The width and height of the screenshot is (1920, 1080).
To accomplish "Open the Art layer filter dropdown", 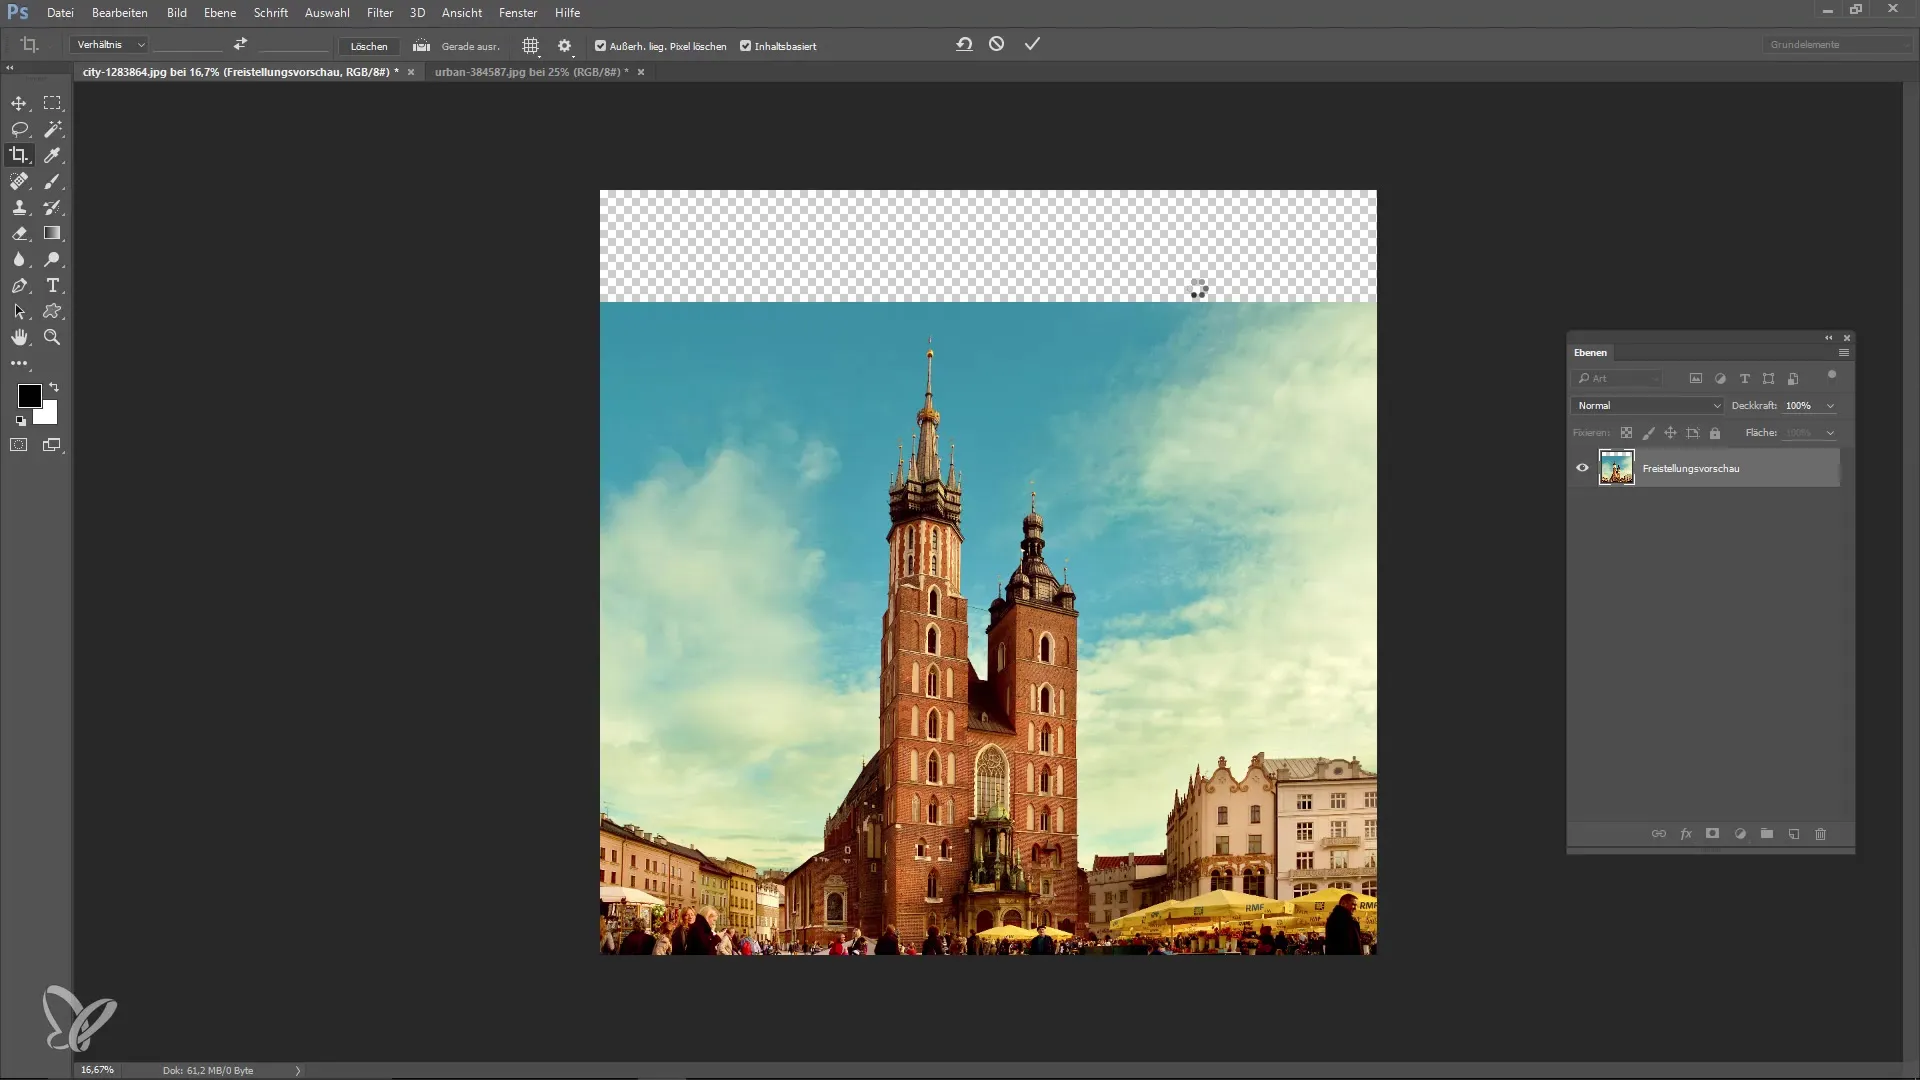I will click(x=1618, y=379).
